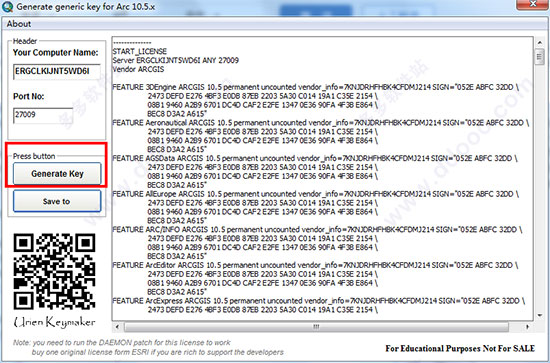This screenshot has height=363, width=550.
Task: Click the FEATURE ArcExpress line
Action: [x=318, y=301]
